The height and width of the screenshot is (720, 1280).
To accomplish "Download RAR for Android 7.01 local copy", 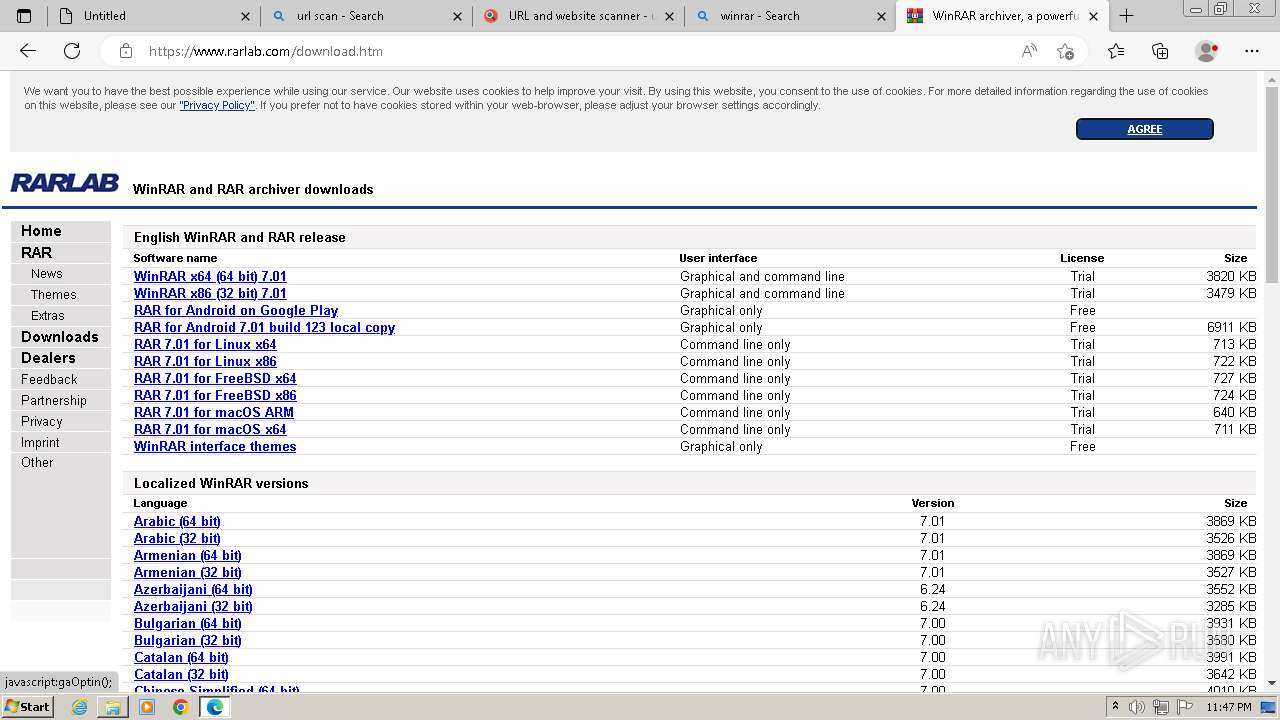I will tap(264, 328).
